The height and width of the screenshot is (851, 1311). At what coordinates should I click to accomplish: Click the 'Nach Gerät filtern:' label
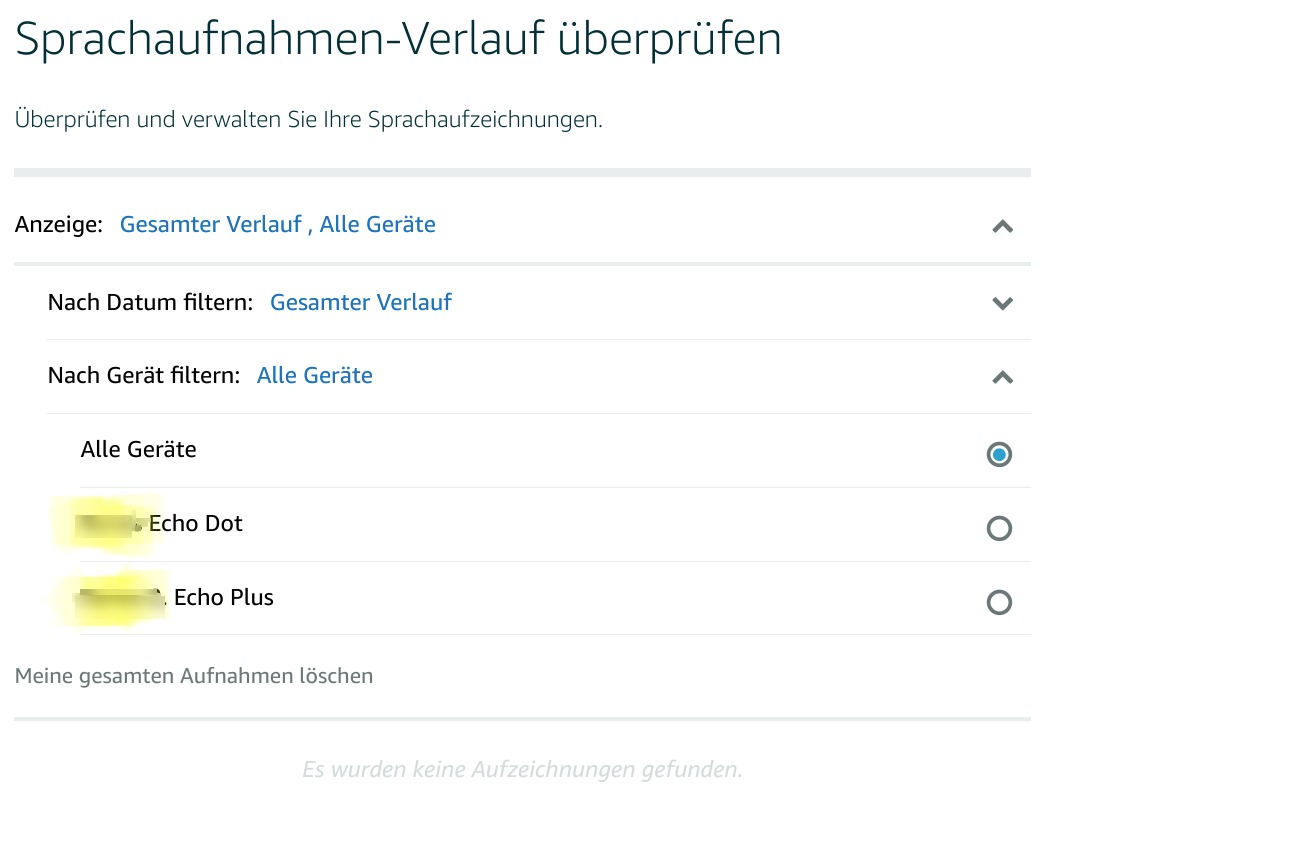click(144, 376)
